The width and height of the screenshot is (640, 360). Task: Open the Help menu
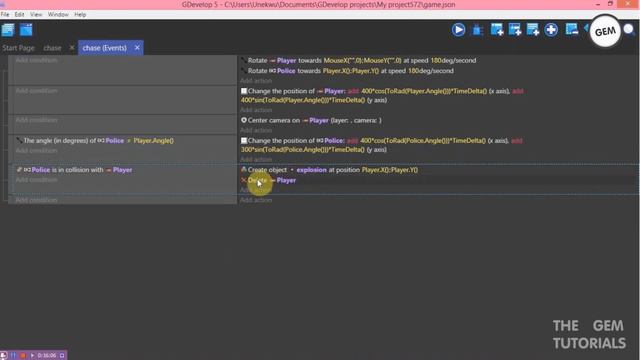point(80,14)
